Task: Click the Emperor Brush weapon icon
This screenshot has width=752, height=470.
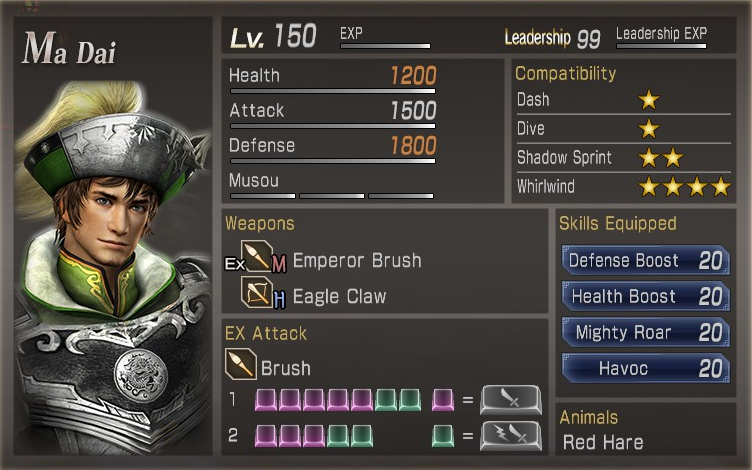Action: coord(257,256)
